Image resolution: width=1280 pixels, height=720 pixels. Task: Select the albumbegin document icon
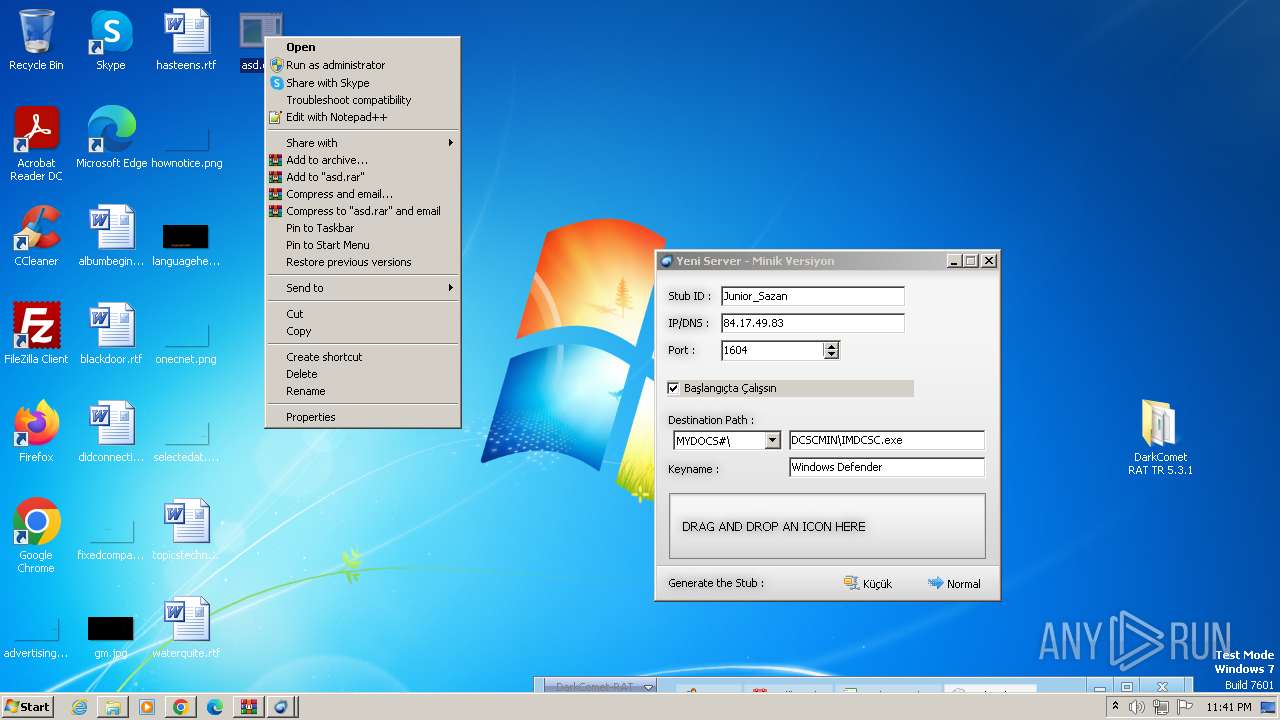(111, 236)
